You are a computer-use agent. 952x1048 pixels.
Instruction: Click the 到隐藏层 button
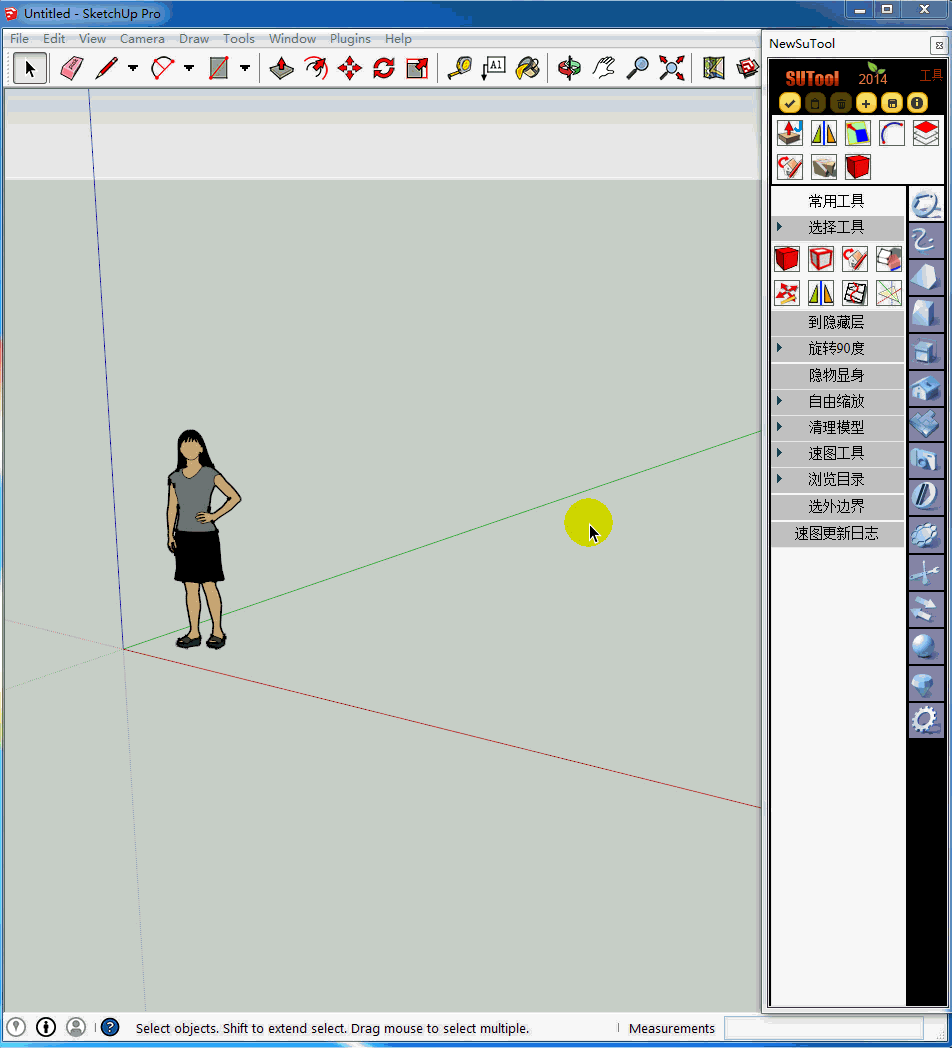coord(838,322)
